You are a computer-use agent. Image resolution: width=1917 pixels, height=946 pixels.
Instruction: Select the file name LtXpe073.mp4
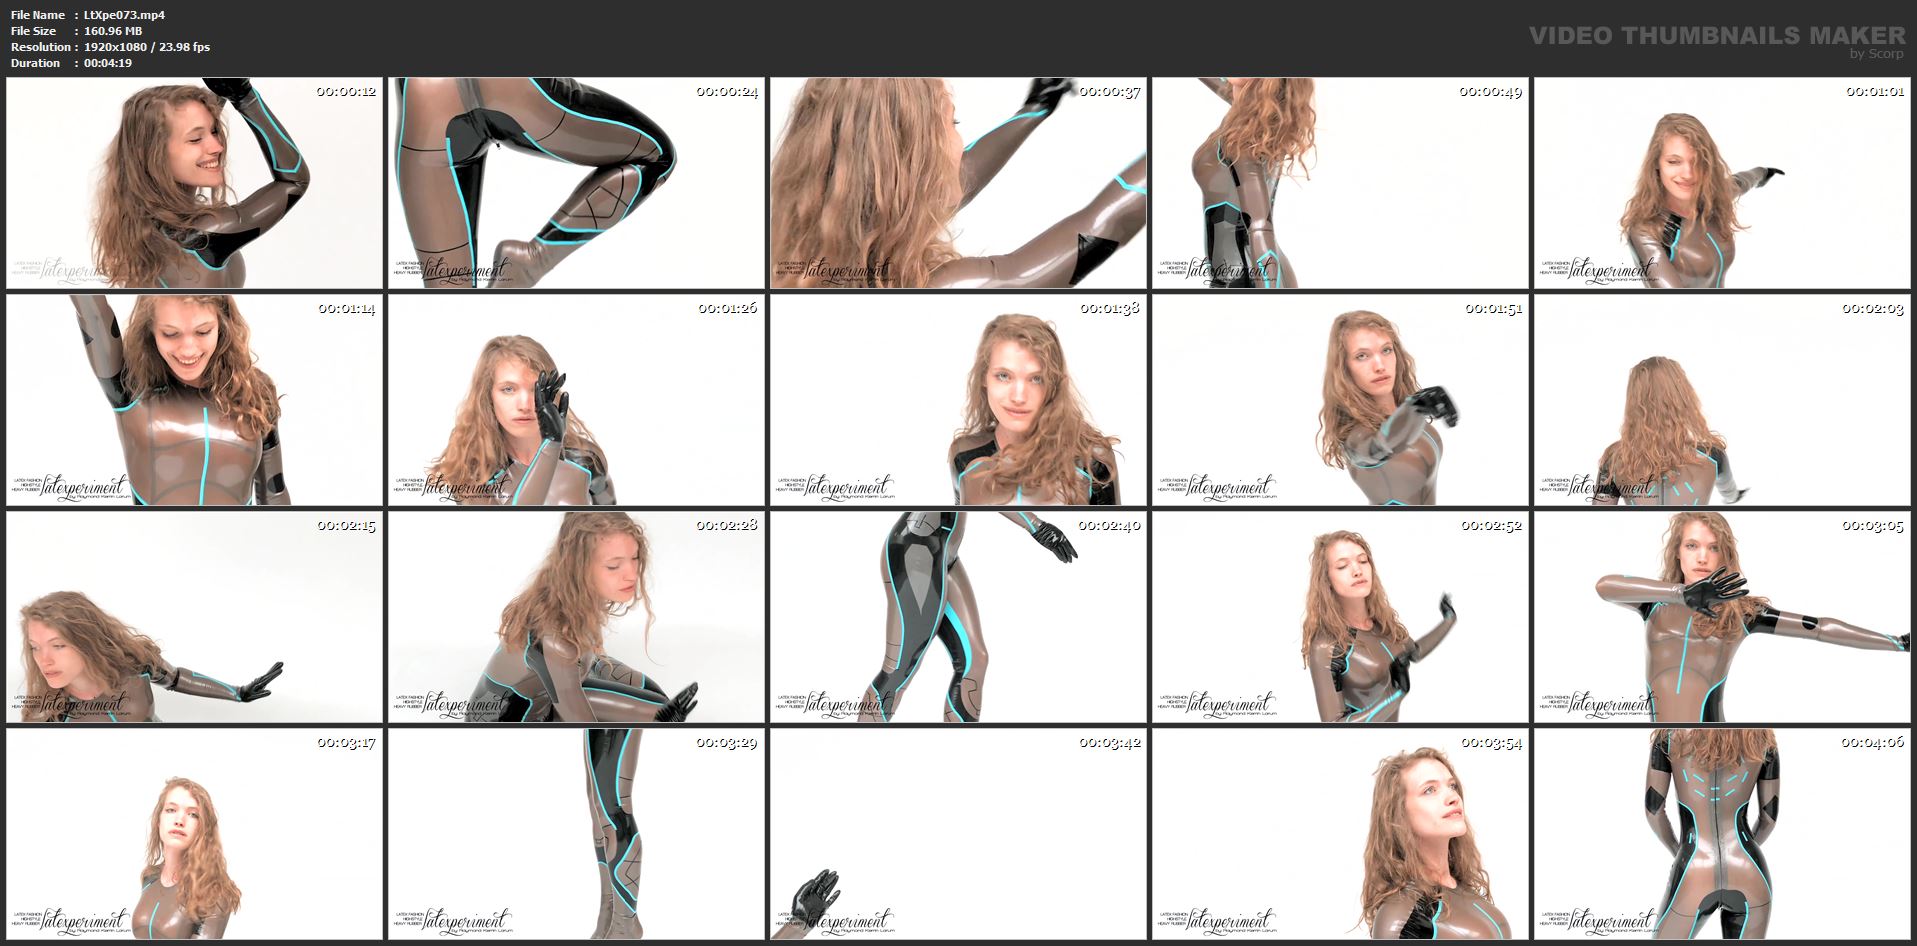tap(124, 15)
